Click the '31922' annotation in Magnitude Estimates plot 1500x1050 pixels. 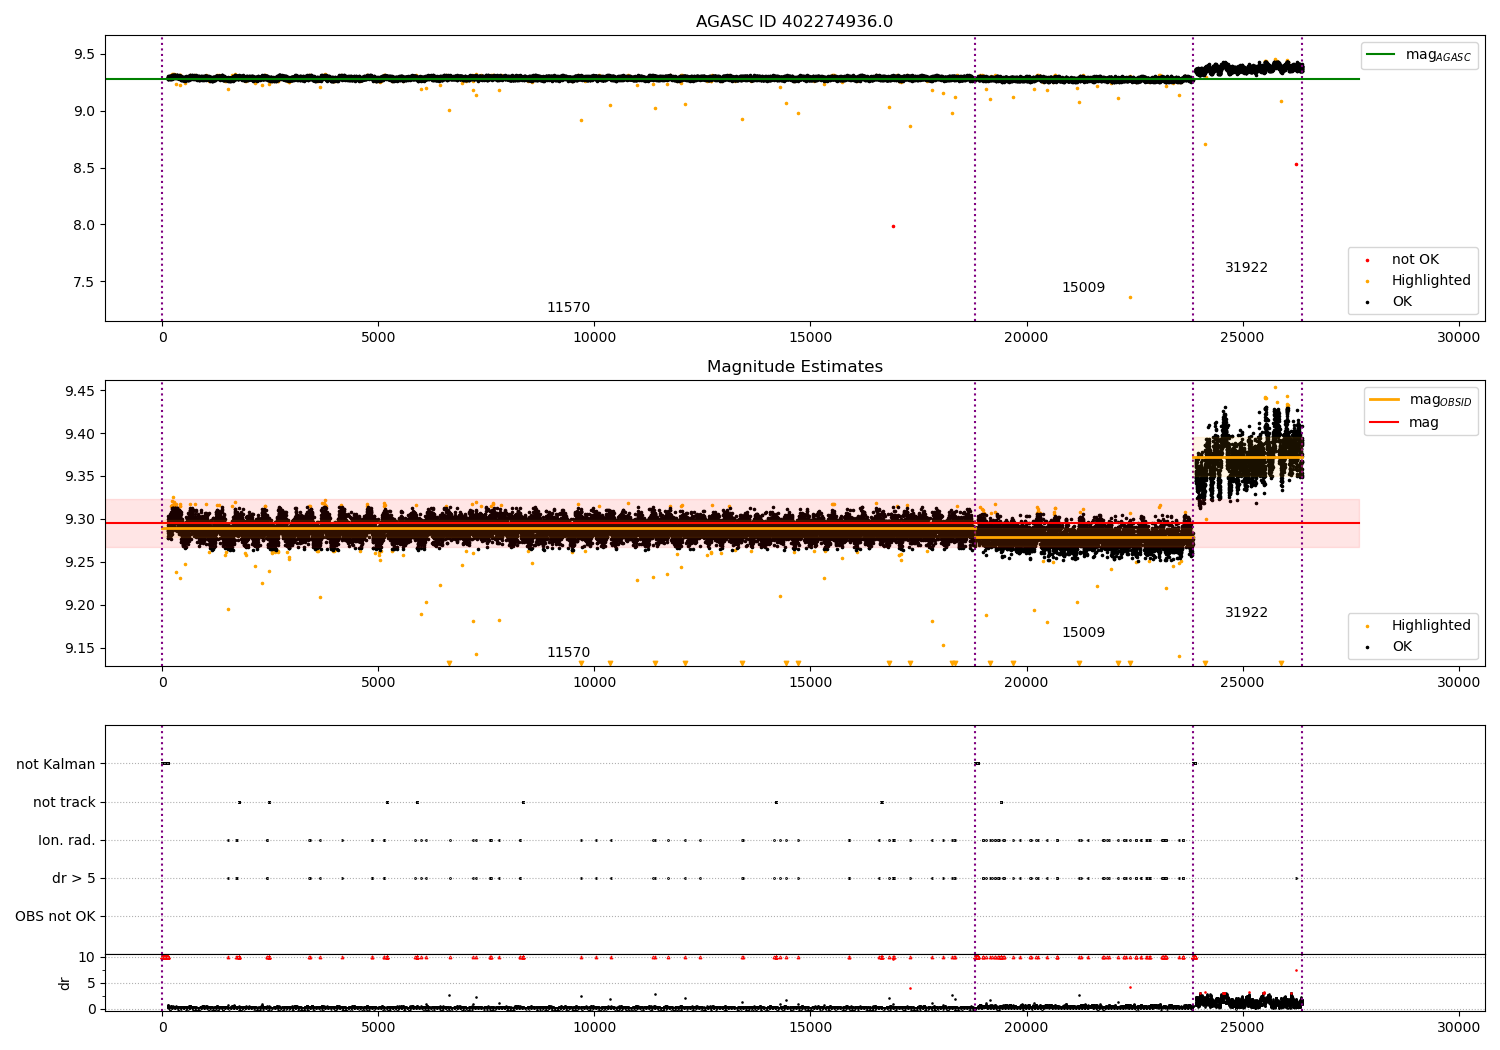pyautogui.click(x=1246, y=613)
